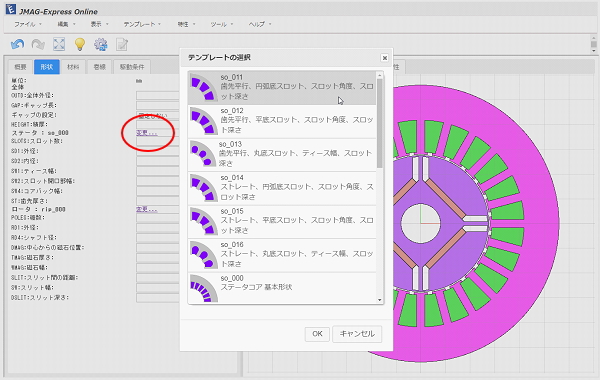Switch to the 材料 tab
Image resolution: width=600 pixels, height=380 pixels.
coord(73,67)
